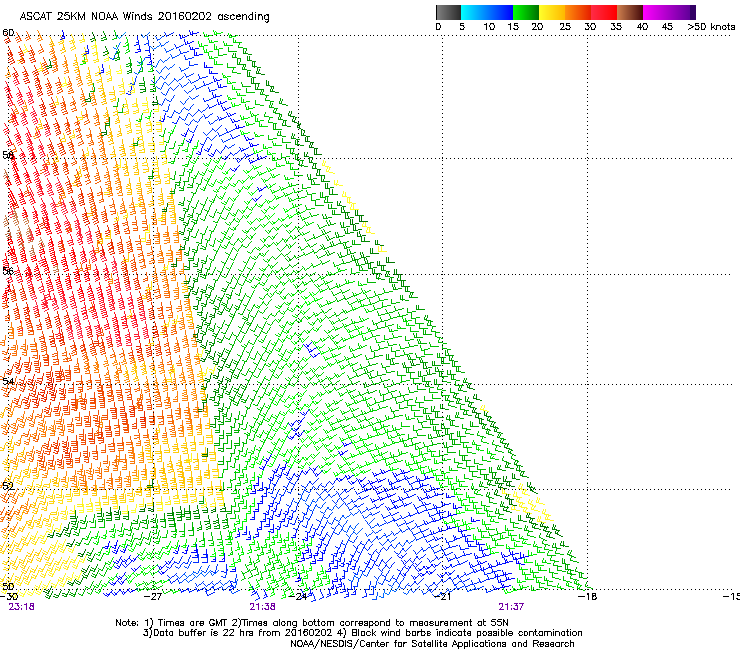Click the purple time stamp "21:37"
740x650 pixels.
[511, 607]
